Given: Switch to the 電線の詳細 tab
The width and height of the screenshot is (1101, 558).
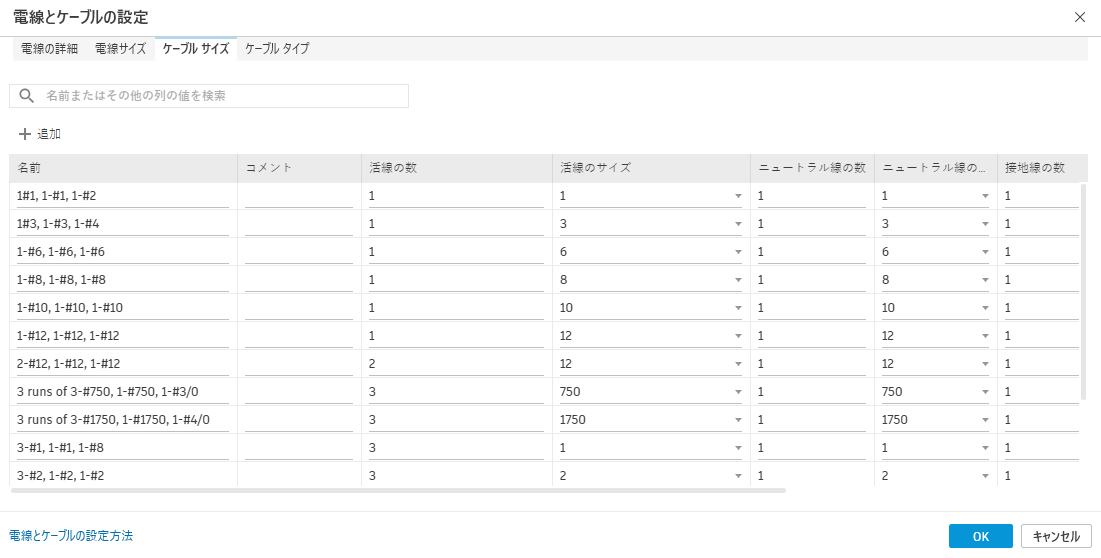Looking at the screenshot, I should point(49,48).
